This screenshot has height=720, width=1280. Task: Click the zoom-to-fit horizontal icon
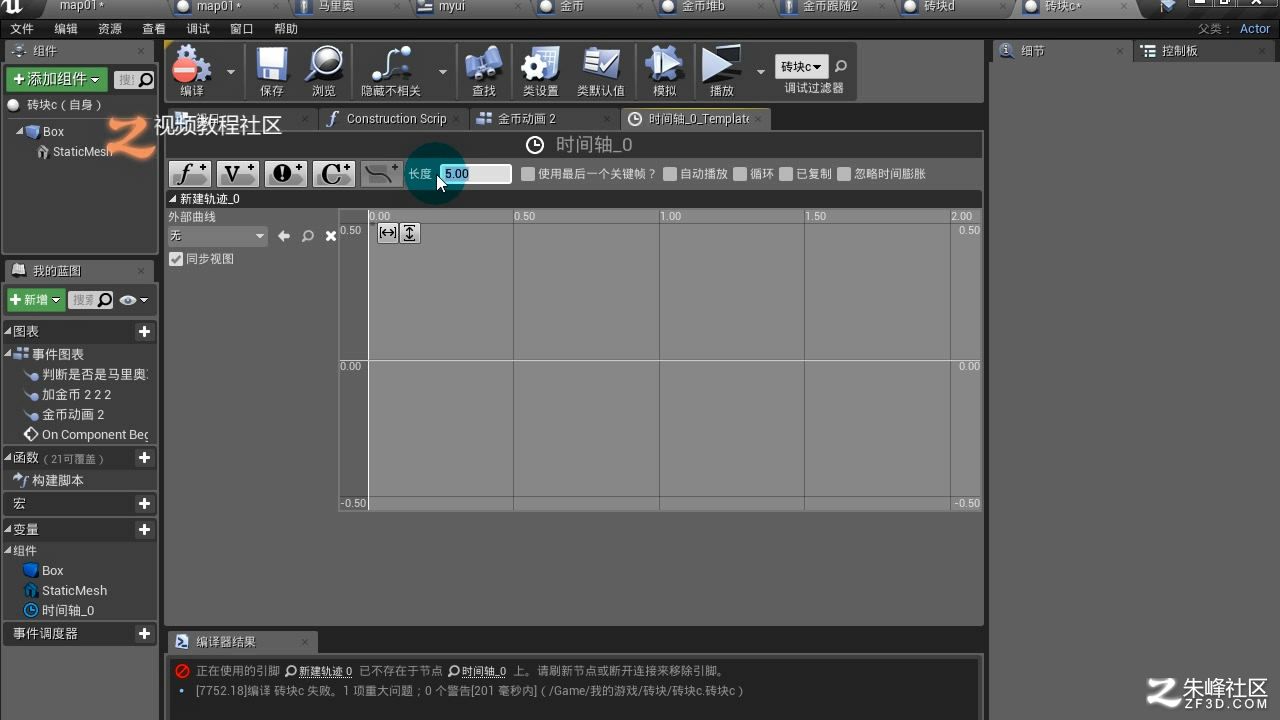tap(387, 233)
